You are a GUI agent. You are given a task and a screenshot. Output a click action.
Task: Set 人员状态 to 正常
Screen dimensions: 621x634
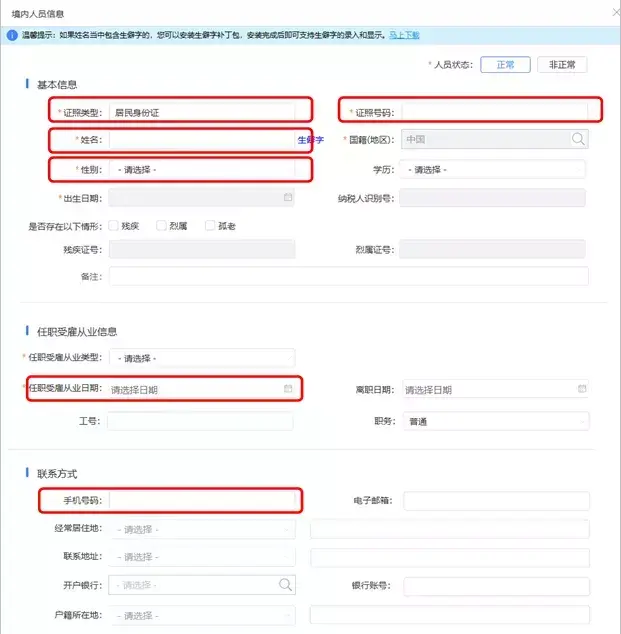coord(505,65)
